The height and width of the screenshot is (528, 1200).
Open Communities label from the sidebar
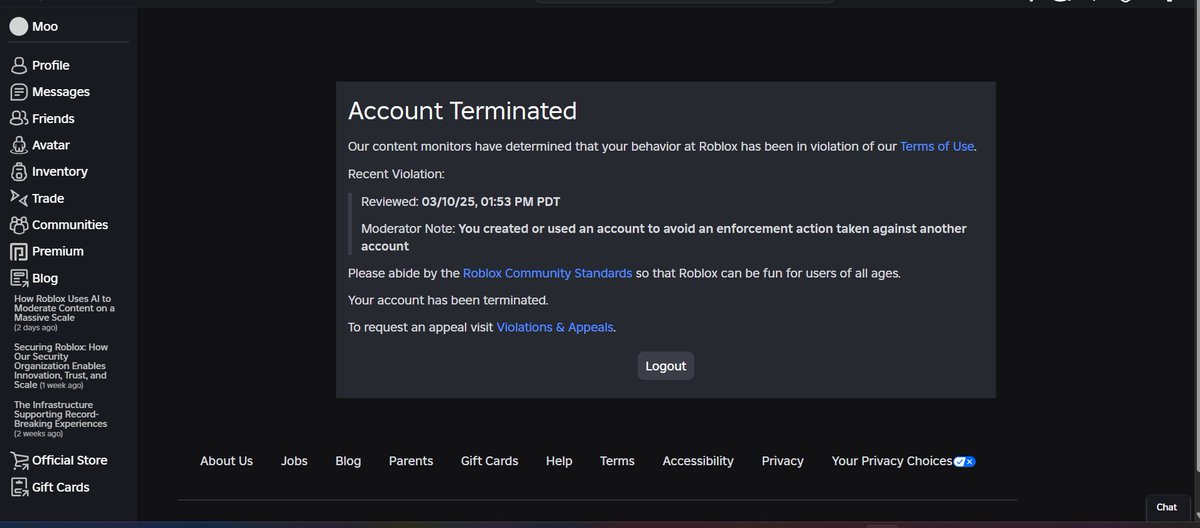pos(70,225)
